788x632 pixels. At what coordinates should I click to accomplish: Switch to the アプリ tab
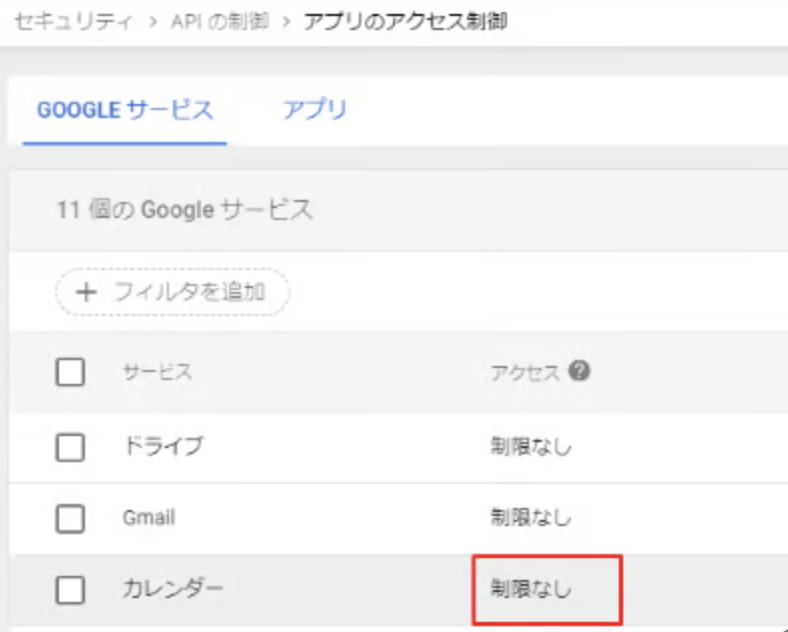[x=314, y=109]
